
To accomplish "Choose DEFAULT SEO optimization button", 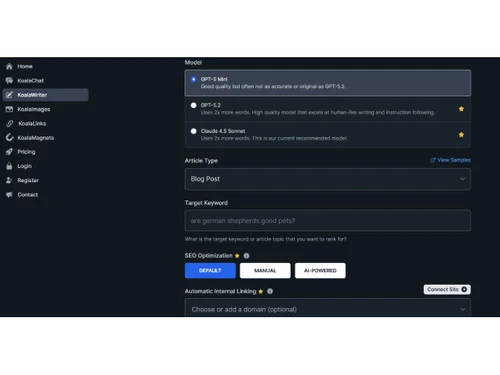I will pos(210,270).
